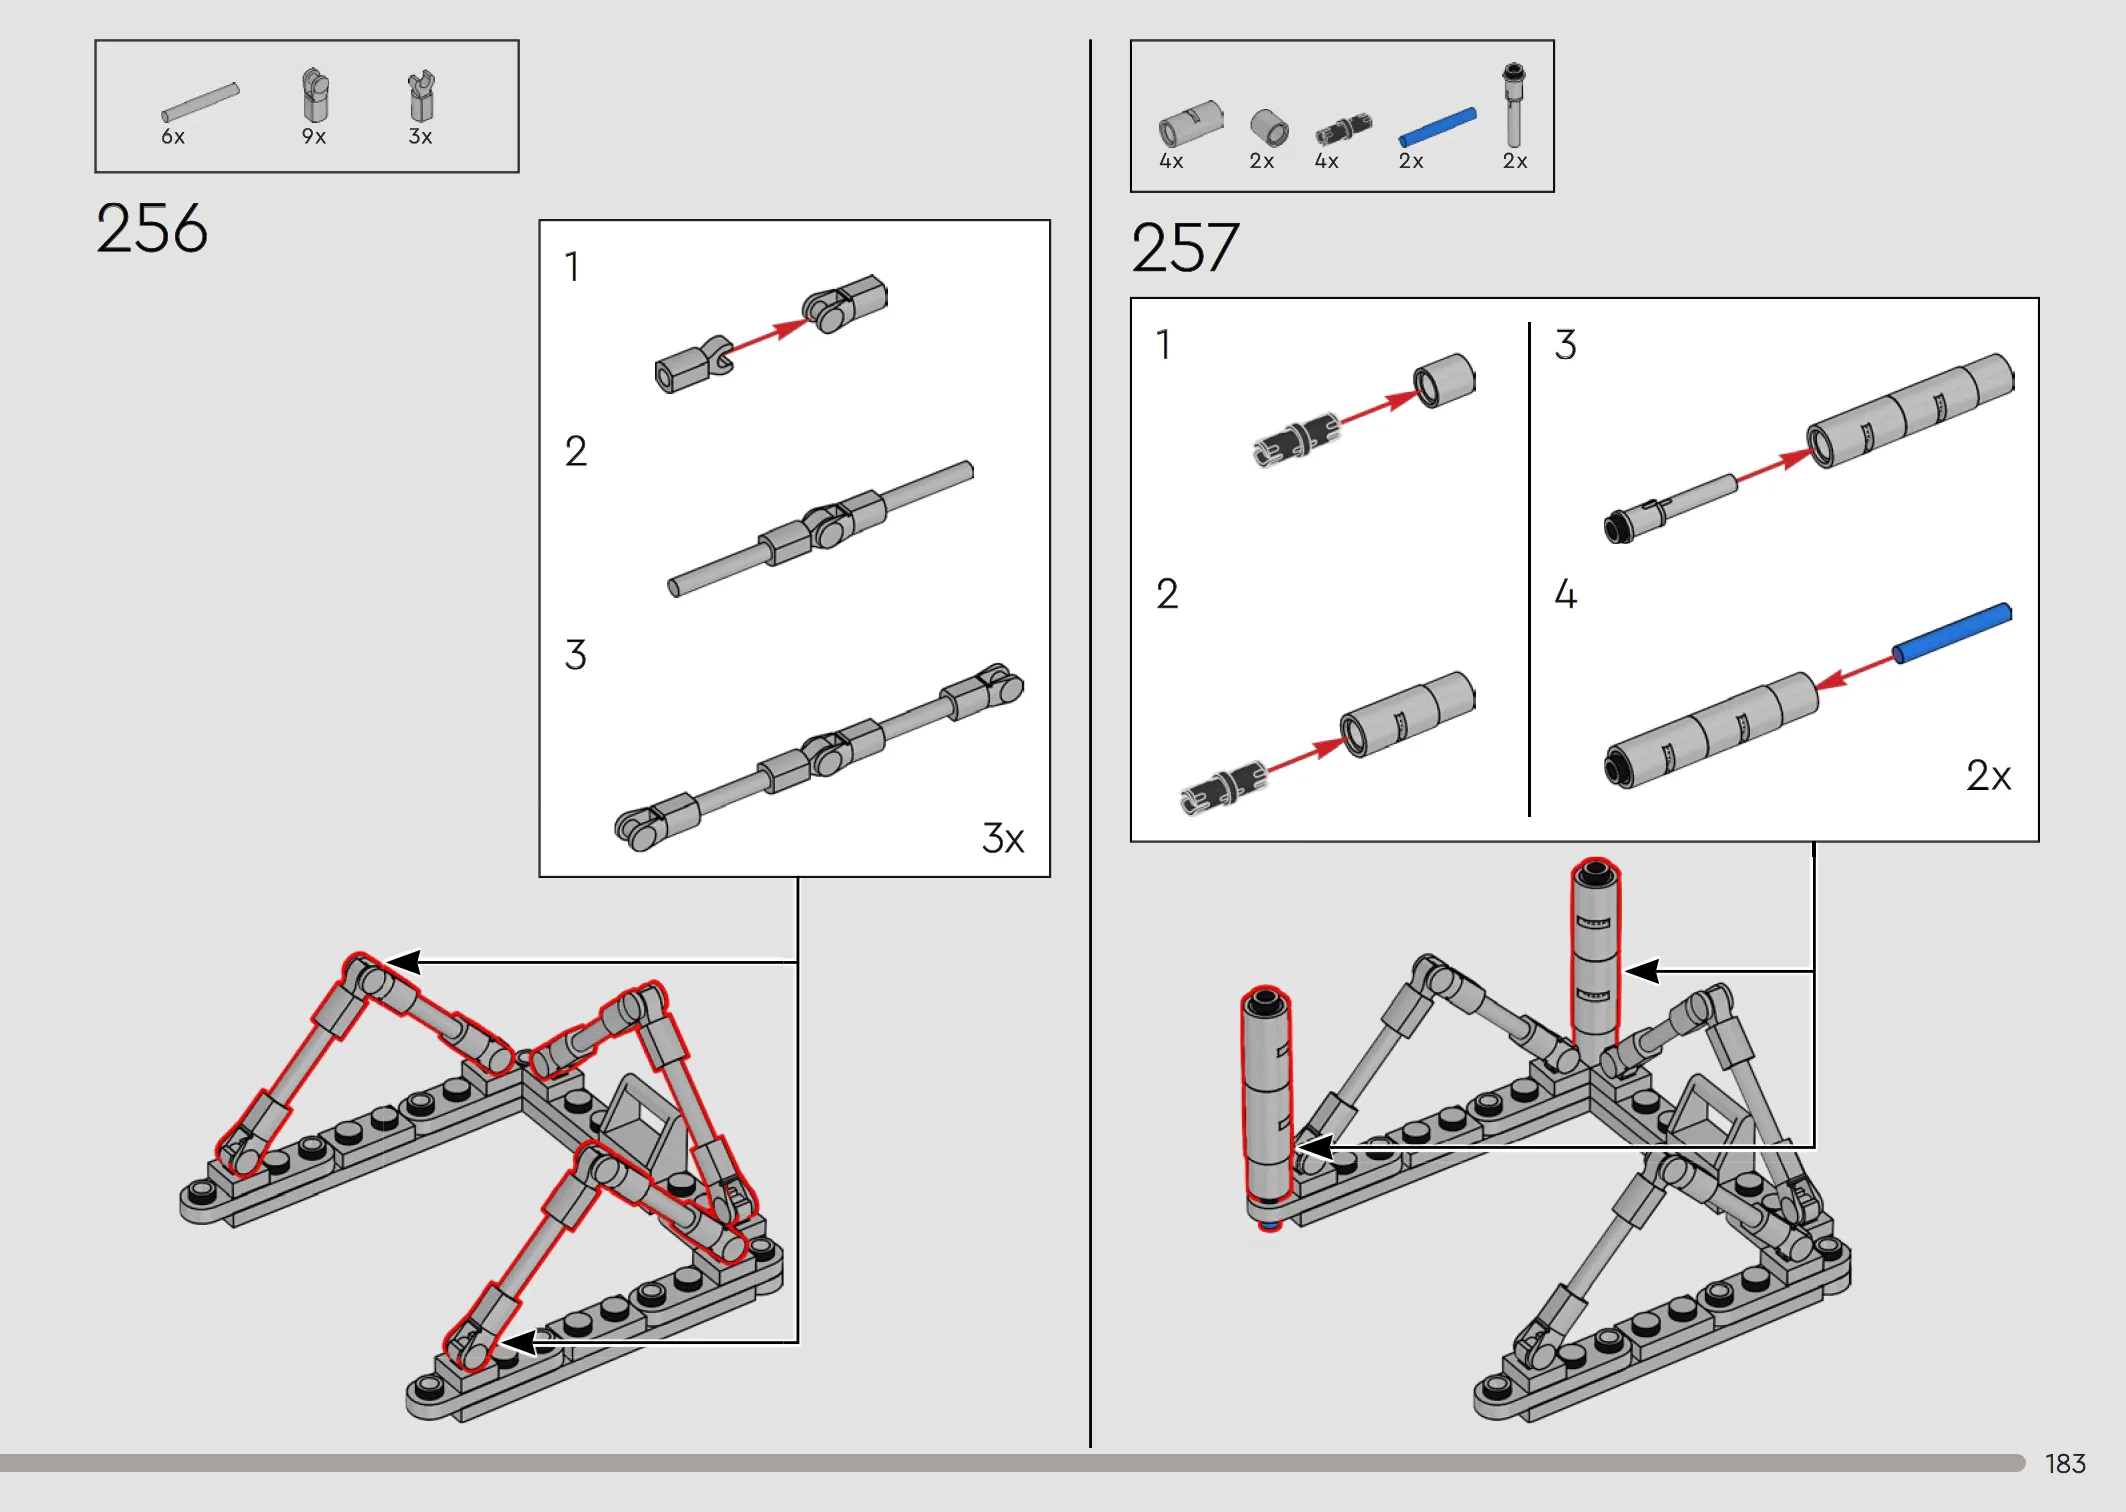Click the 4x gray cylinder connector part
Image resolution: width=2126 pixels, height=1512 pixels.
point(1191,123)
